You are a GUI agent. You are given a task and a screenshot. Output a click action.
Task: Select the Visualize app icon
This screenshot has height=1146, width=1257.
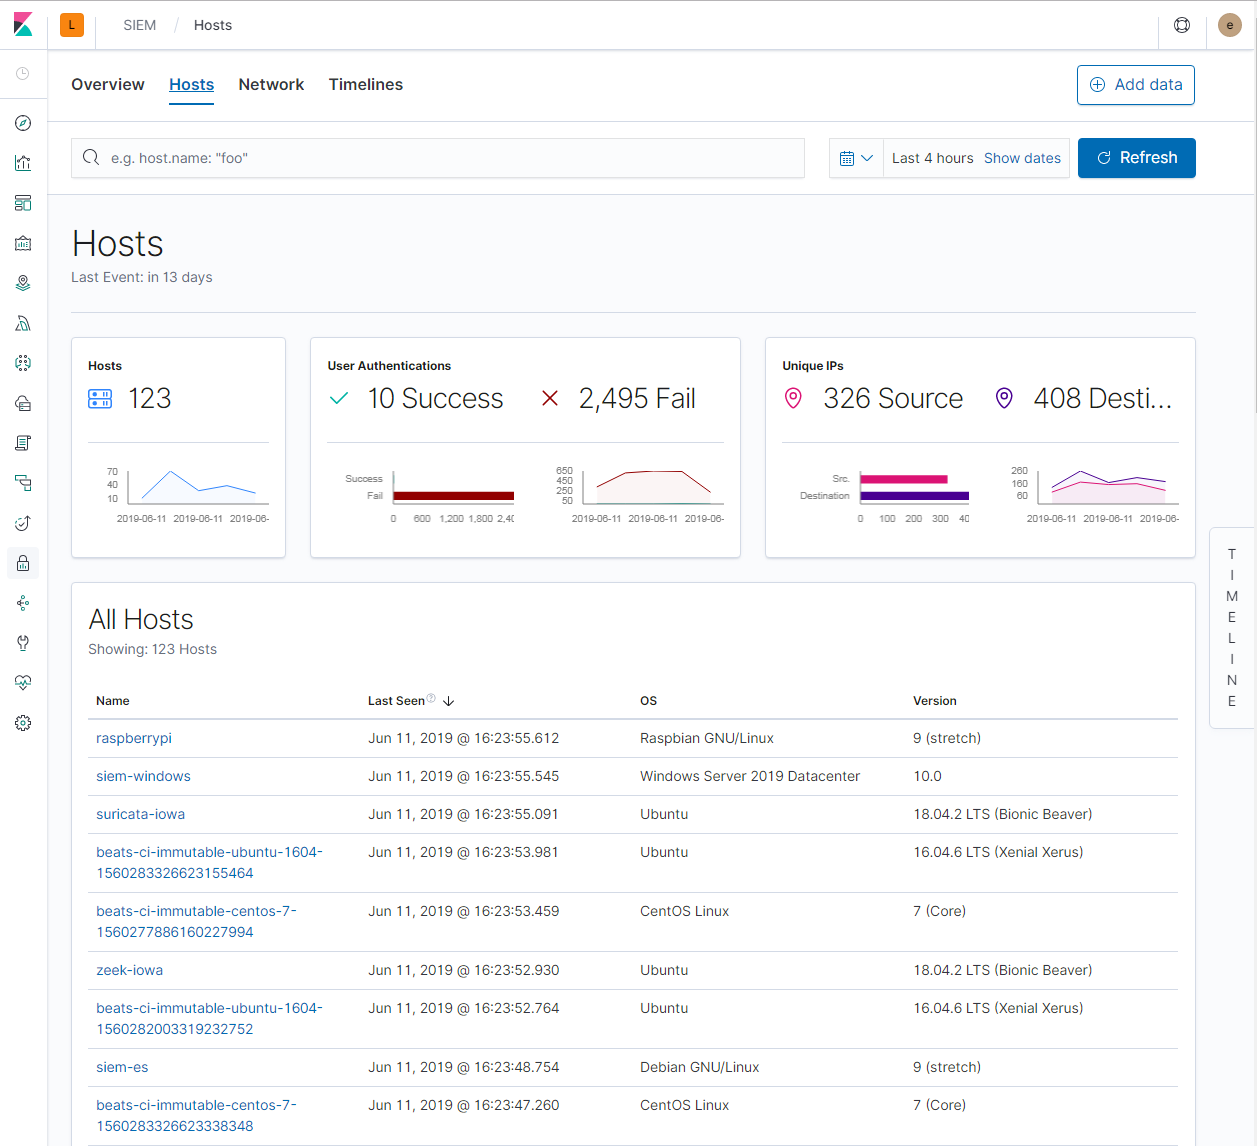[22, 162]
